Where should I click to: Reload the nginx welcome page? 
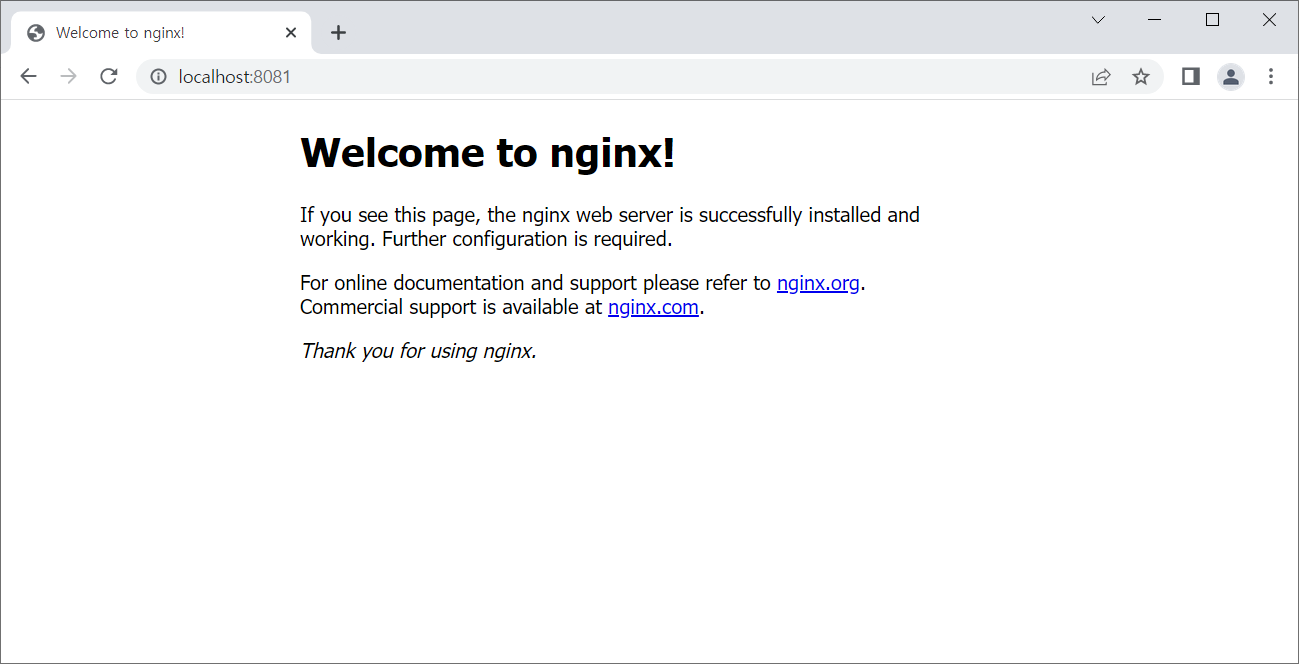click(109, 76)
